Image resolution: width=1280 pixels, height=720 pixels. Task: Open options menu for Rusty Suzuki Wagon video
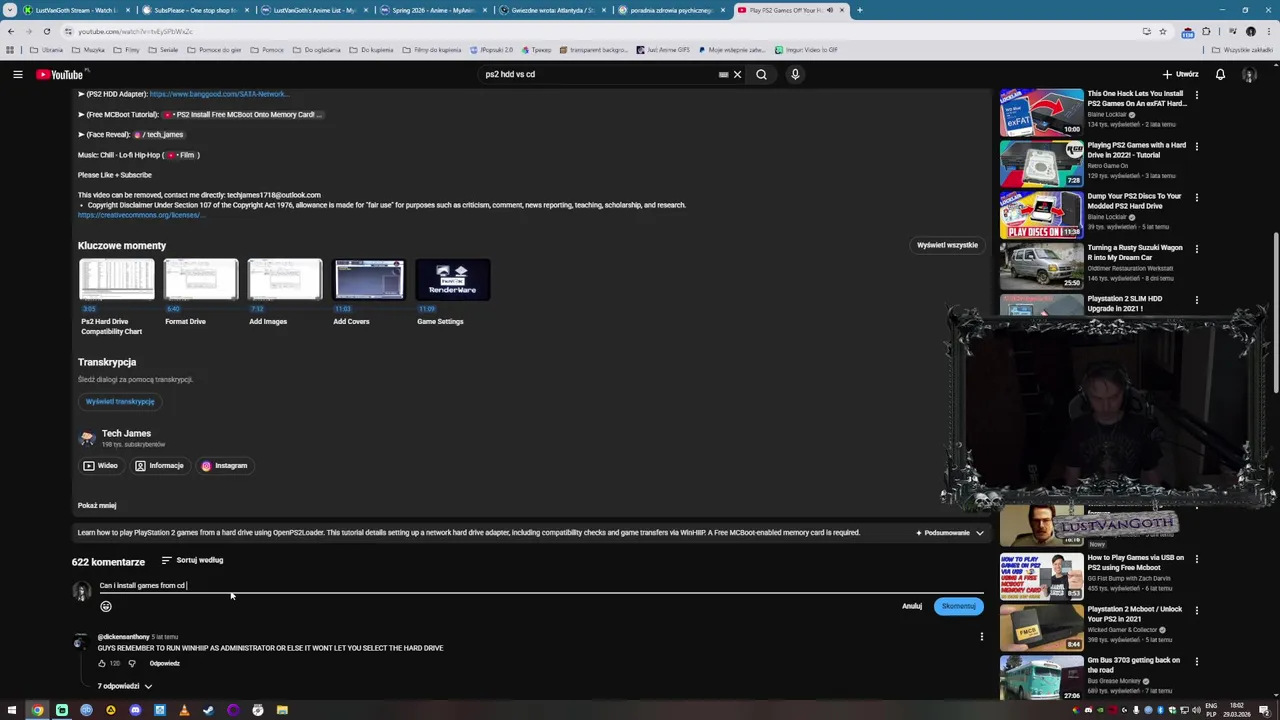point(1196,249)
